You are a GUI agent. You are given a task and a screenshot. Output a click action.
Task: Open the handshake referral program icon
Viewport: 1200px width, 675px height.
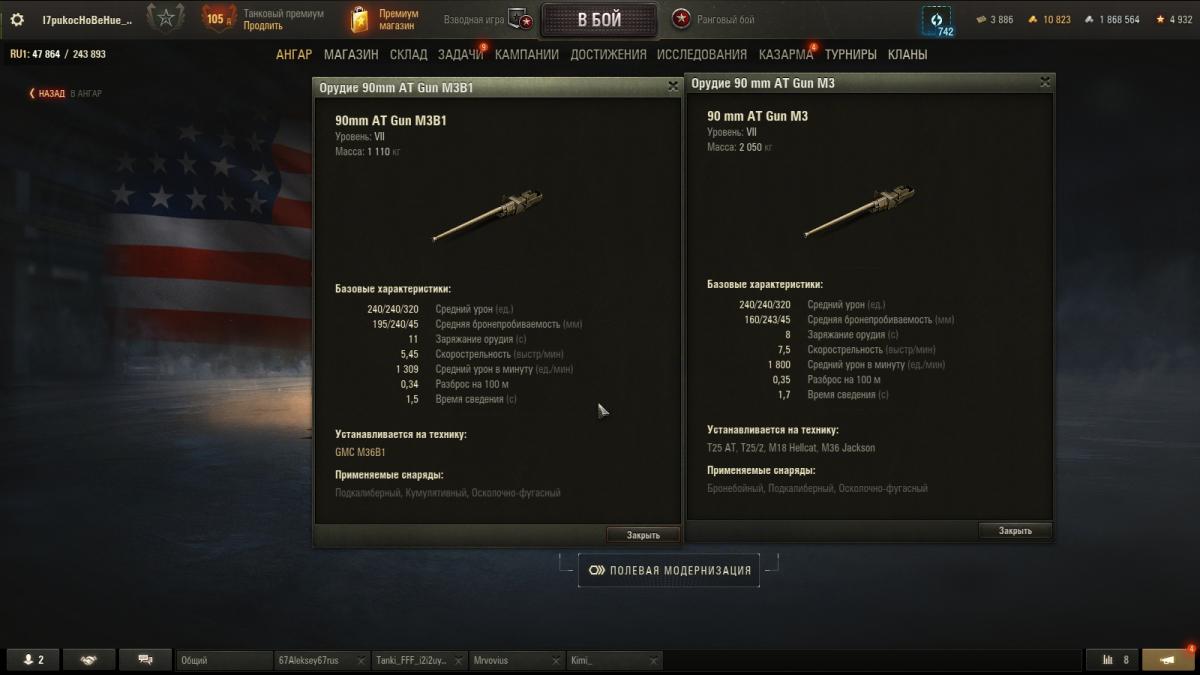[89, 660]
